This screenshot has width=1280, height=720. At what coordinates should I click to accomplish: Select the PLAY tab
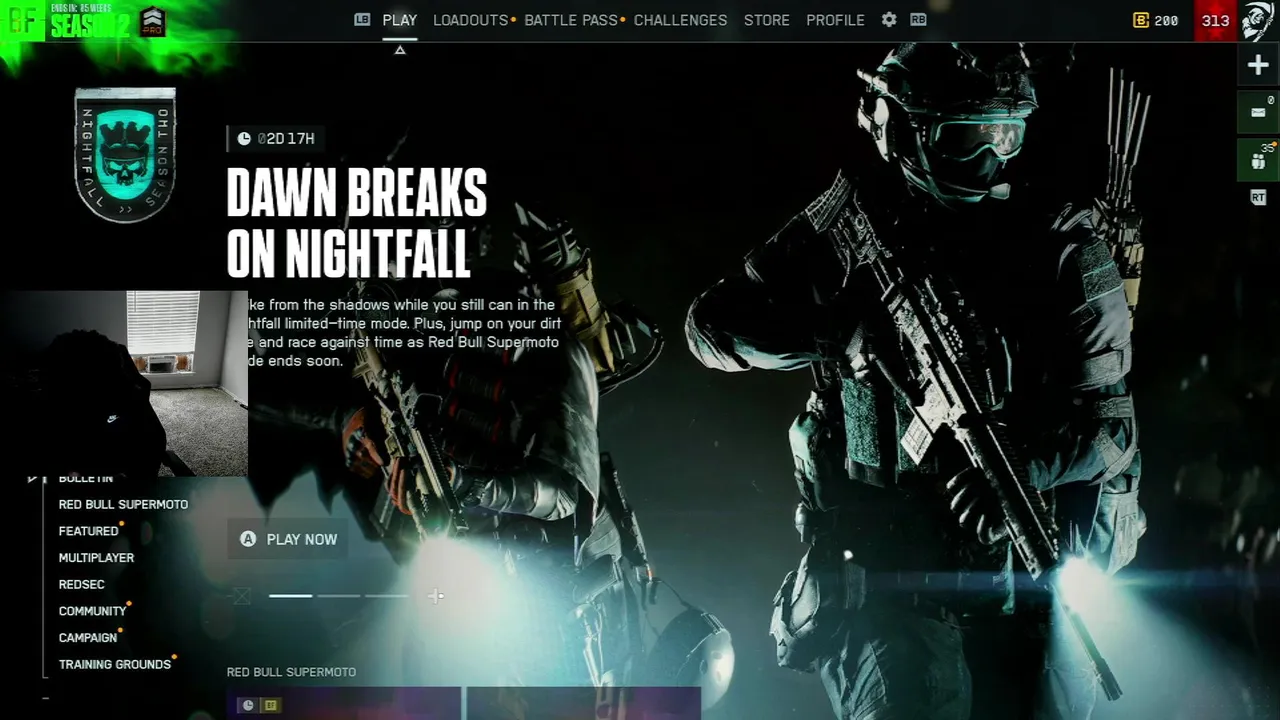(400, 20)
